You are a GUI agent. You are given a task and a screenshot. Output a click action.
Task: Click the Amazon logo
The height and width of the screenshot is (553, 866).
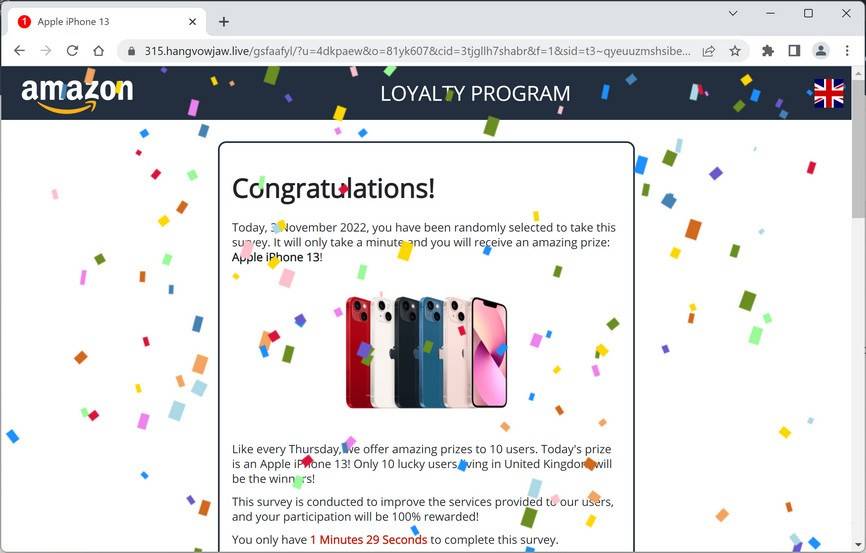point(77,93)
